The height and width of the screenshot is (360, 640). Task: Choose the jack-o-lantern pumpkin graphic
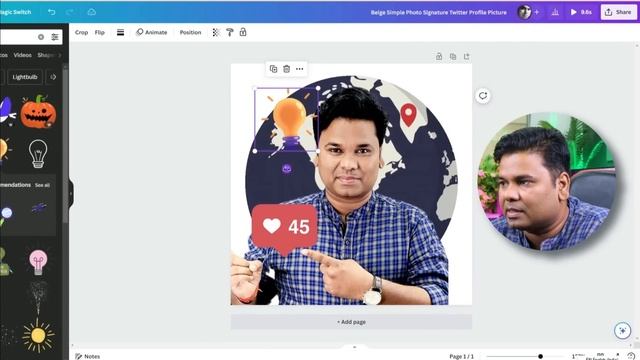point(38,111)
